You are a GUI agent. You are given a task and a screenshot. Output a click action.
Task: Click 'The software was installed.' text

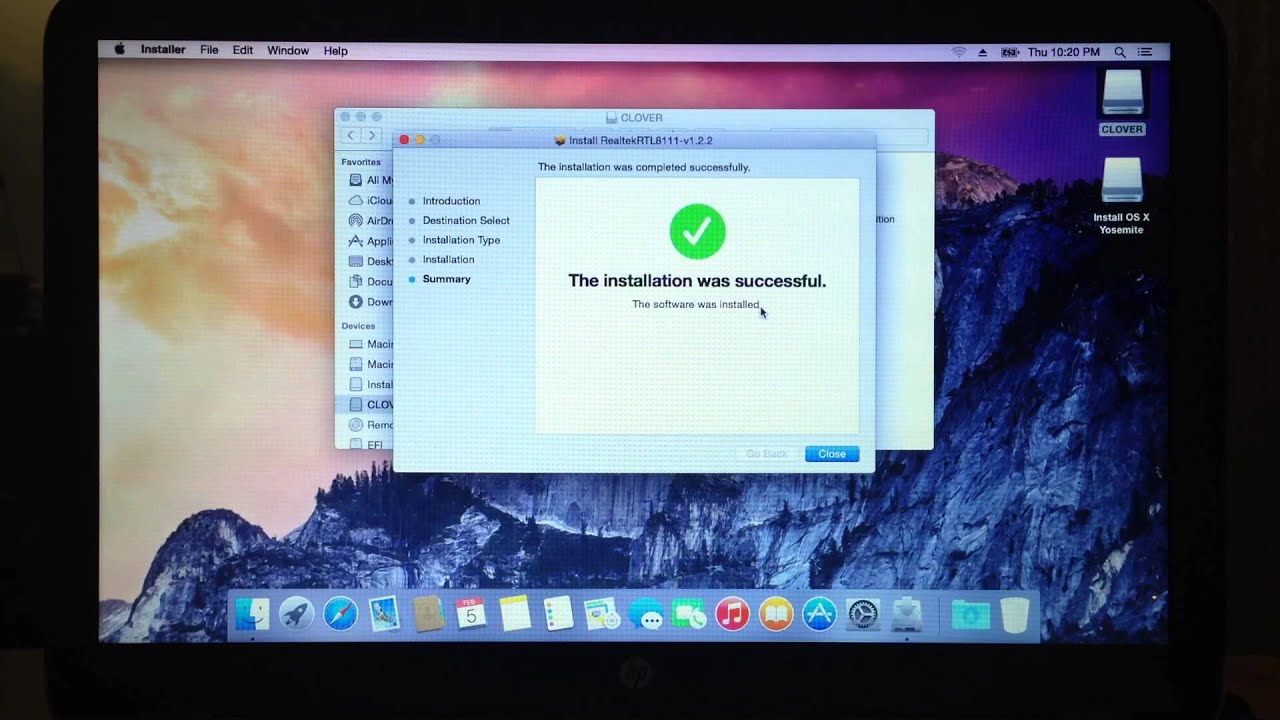tap(696, 304)
